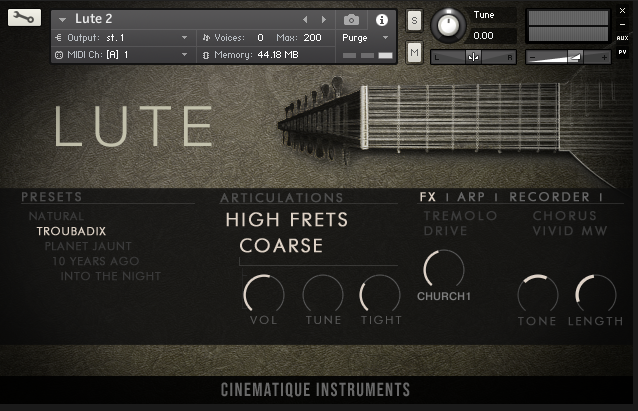This screenshot has width=638, height=411.
Task: Click the TONE knob
Action: (x=538, y=295)
